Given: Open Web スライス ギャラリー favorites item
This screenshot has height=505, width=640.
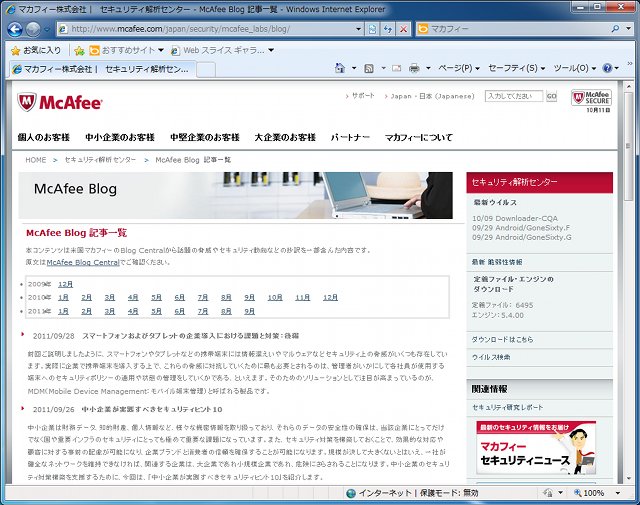Looking at the screenshot, I should tap(222, 50).
